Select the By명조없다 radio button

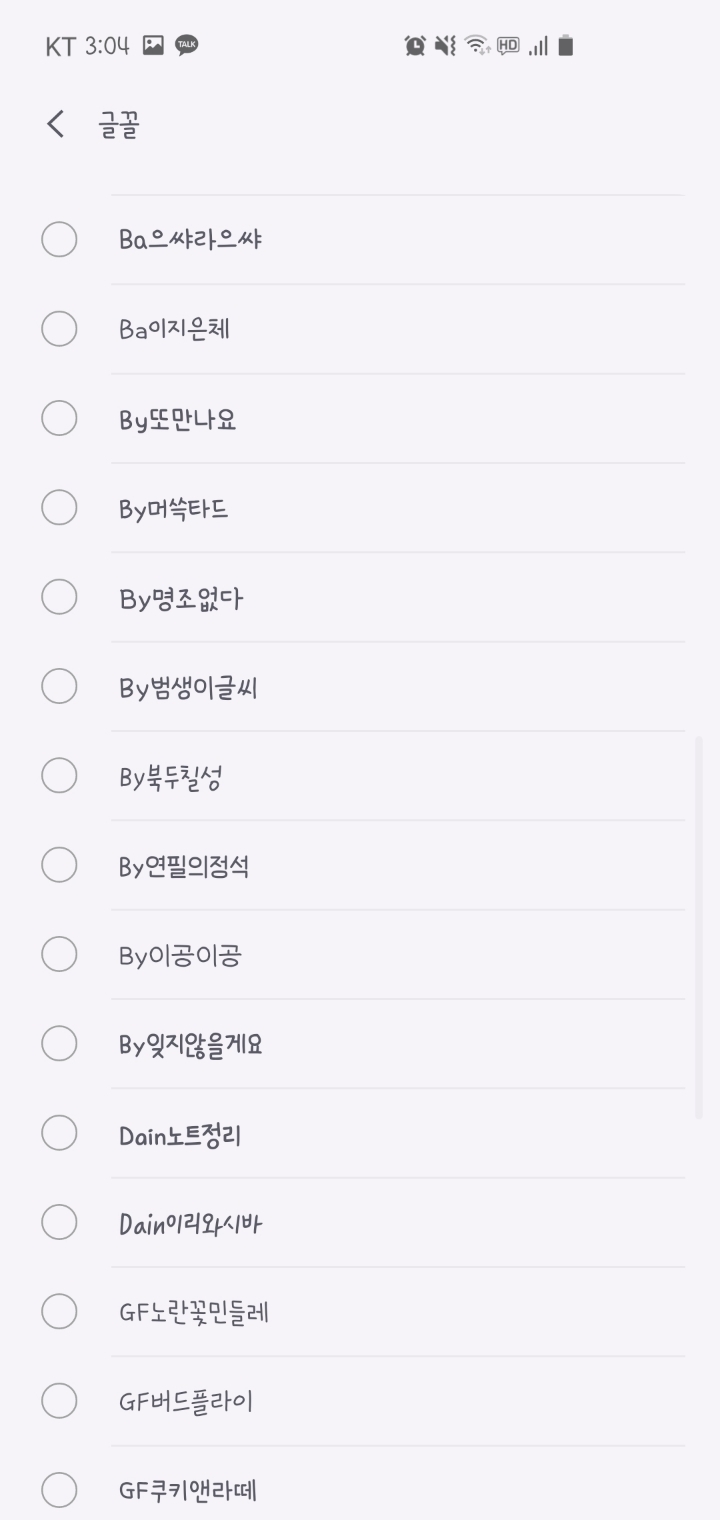59,598
